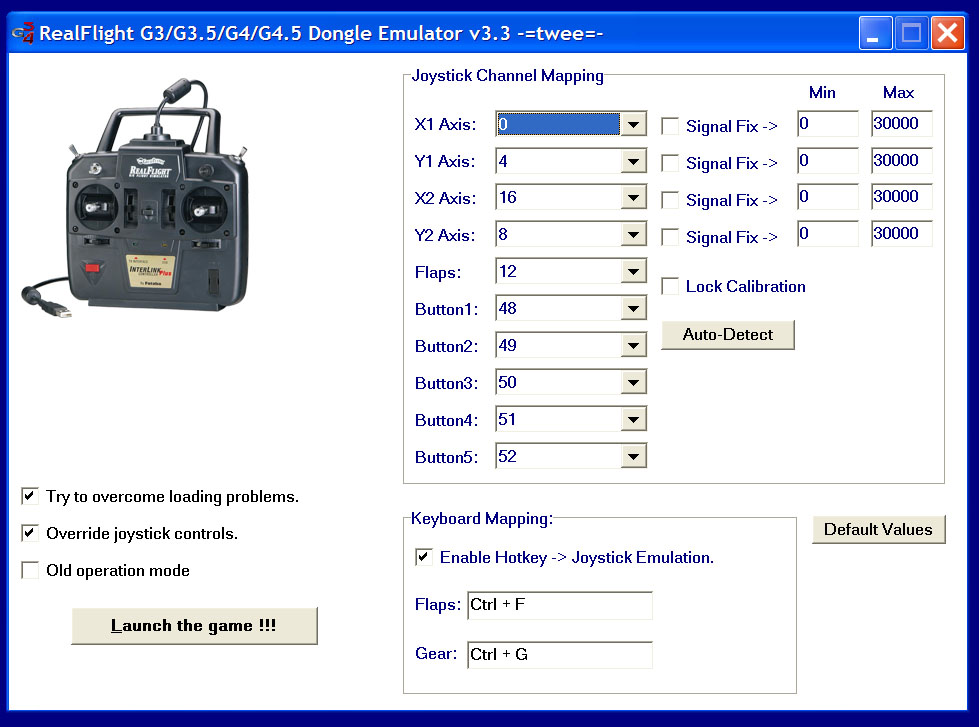
Task: Click the X1 Axis Max field
Action: [x=902, y=124]
